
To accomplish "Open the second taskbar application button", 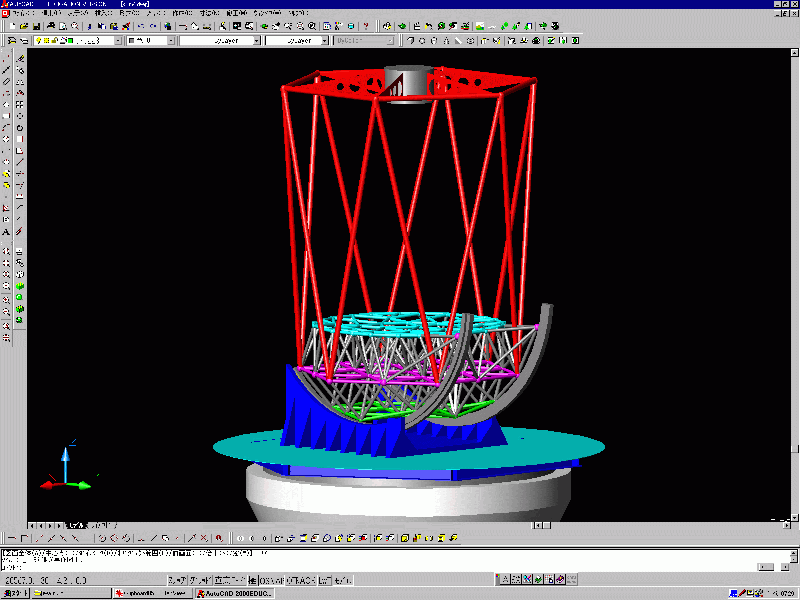I will click(x=153, y=593).
